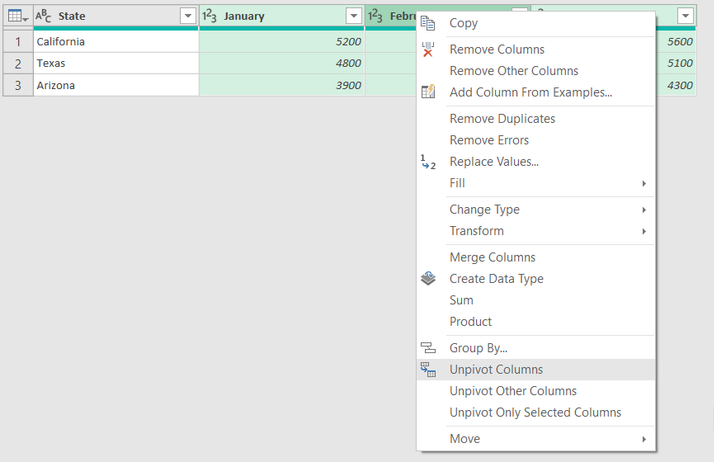Image resolution: width=714 pixels, height=462 pixels.
Task: Select the State column header
Action: coord(116,16)
